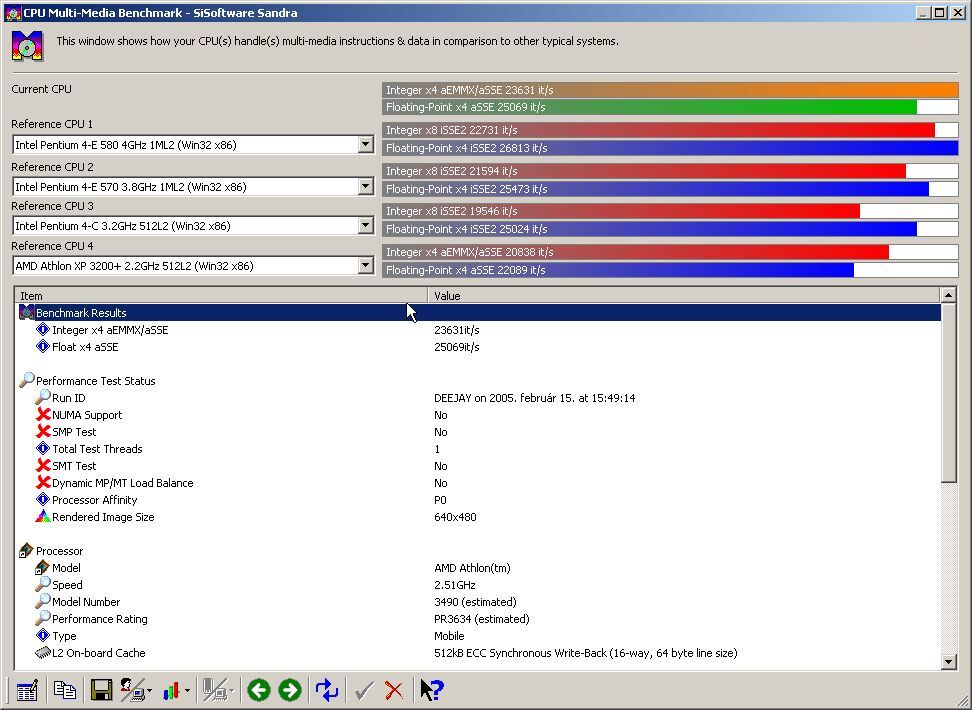Select the Model Number row
This screenshot has height=710, width=972.
coord(479,602)
